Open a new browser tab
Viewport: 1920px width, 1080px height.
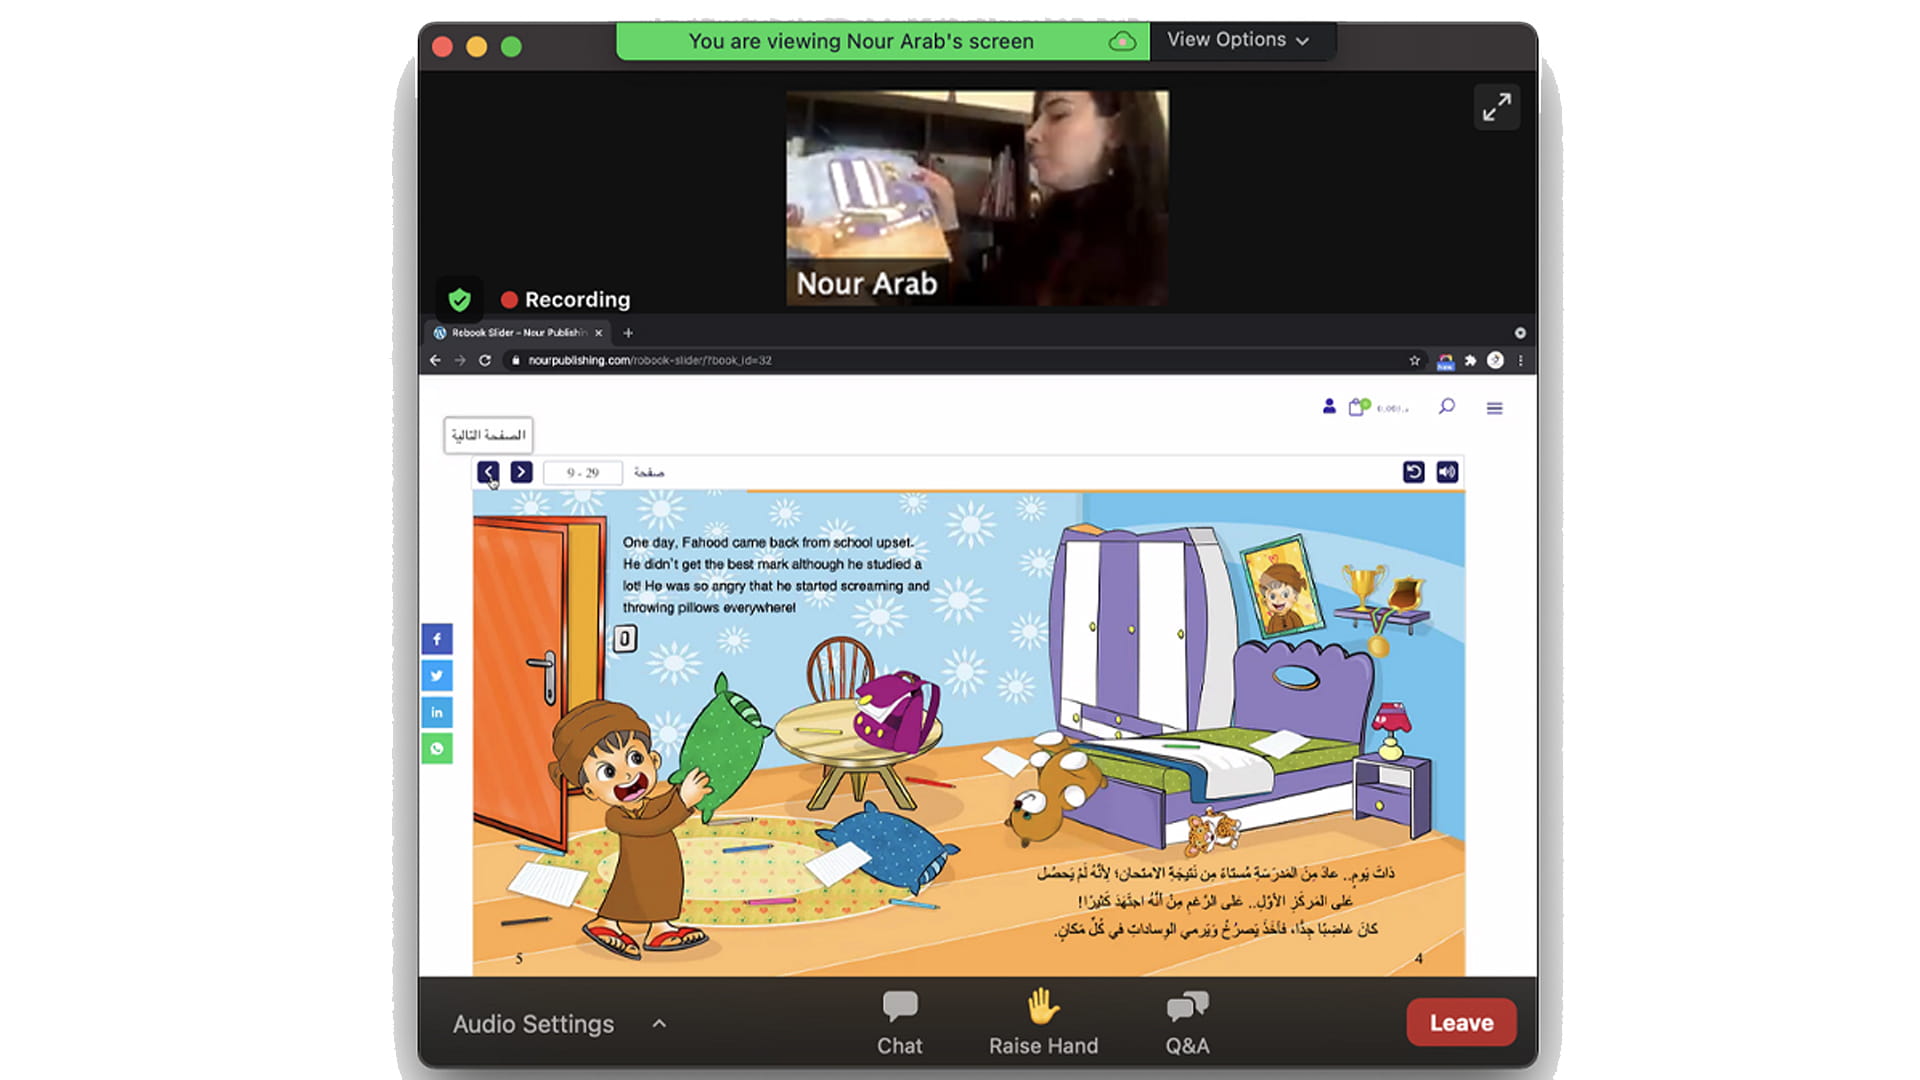coord(628,333)
